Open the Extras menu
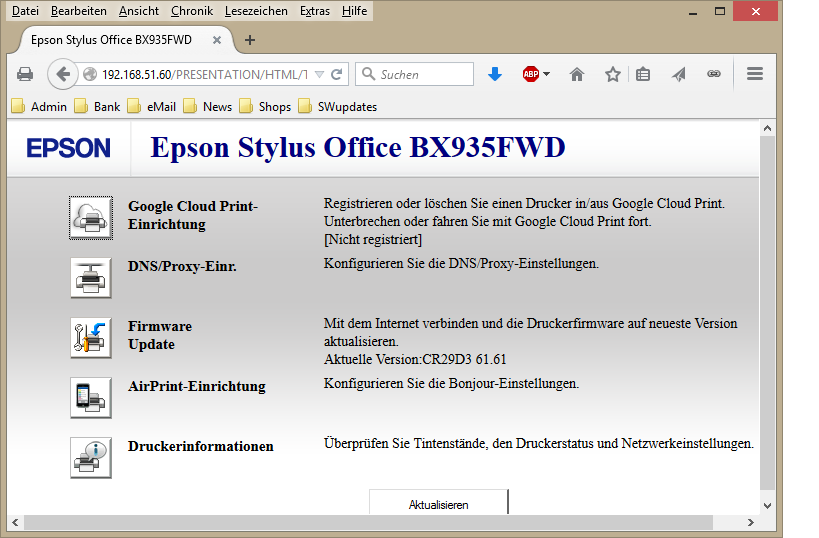Viewport: 819px width, 538px height. 314,11
